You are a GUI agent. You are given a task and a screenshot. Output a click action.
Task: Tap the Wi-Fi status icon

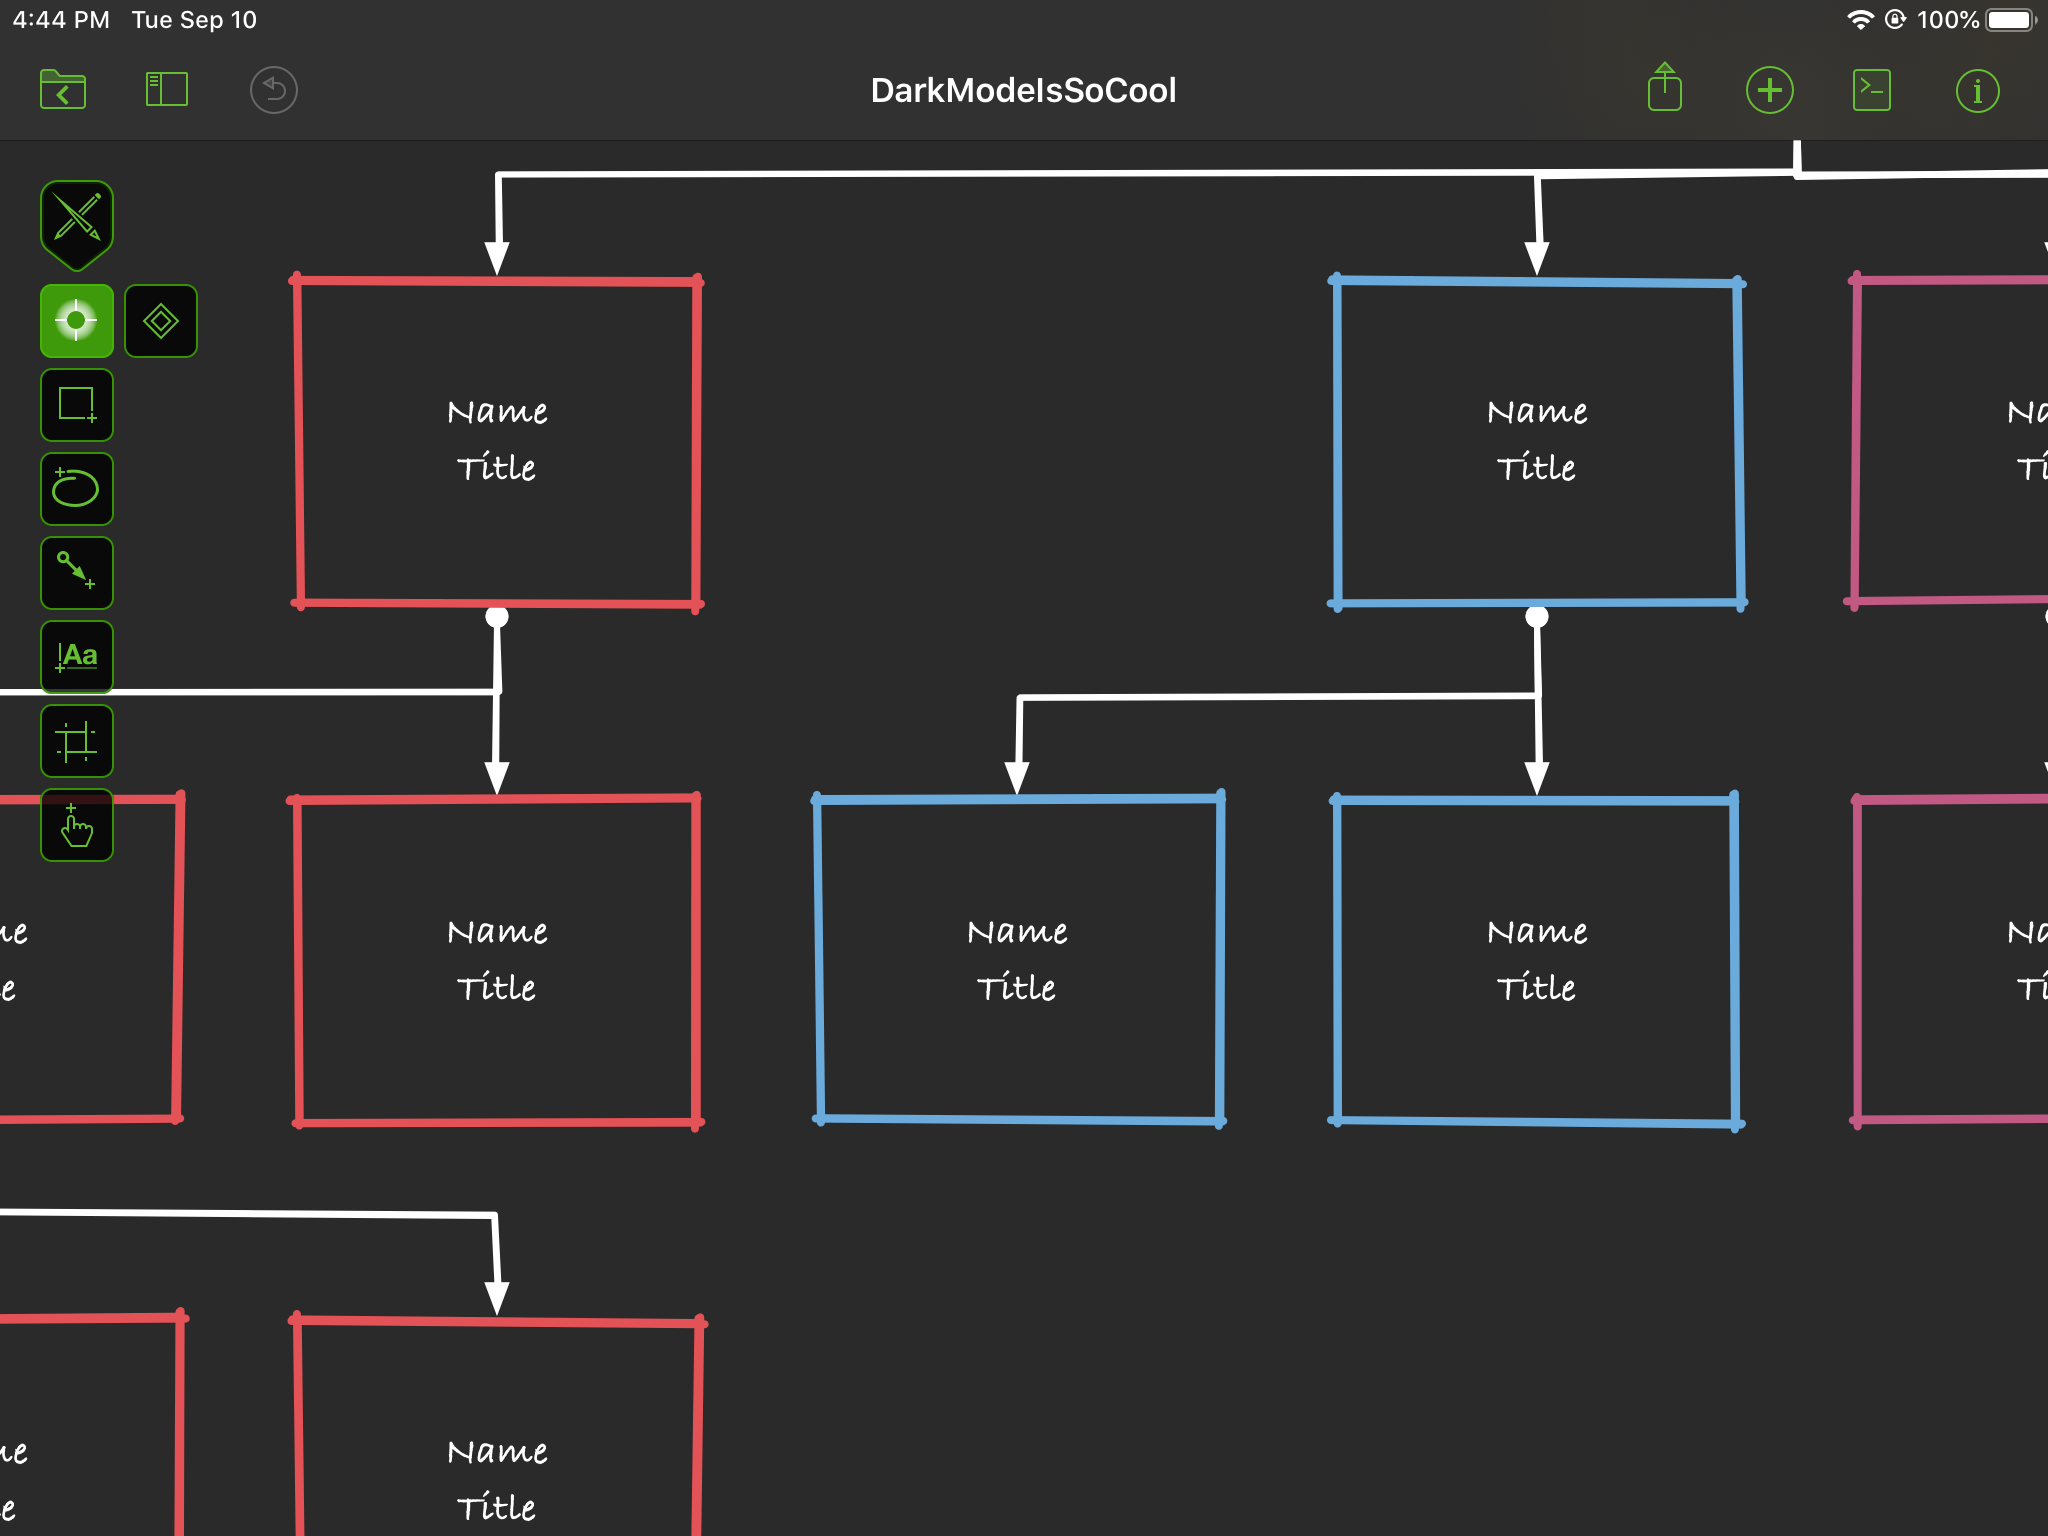coord(1860,20)
